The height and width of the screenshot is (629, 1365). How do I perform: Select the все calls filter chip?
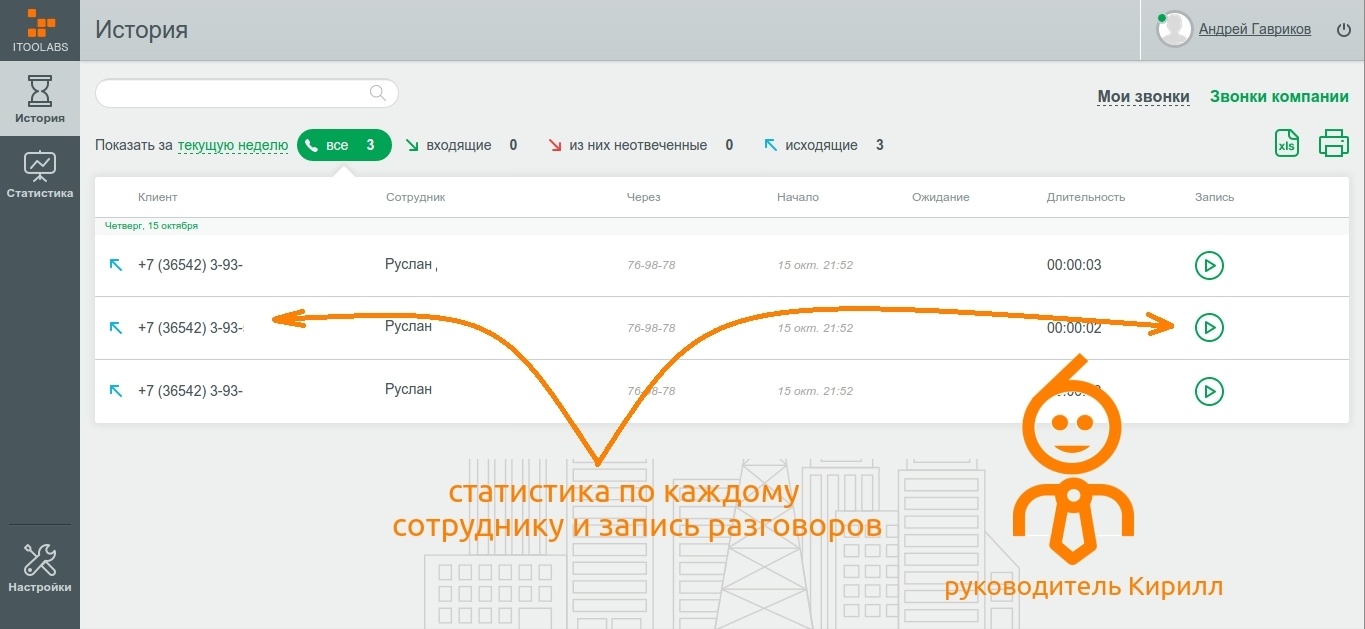344,144
